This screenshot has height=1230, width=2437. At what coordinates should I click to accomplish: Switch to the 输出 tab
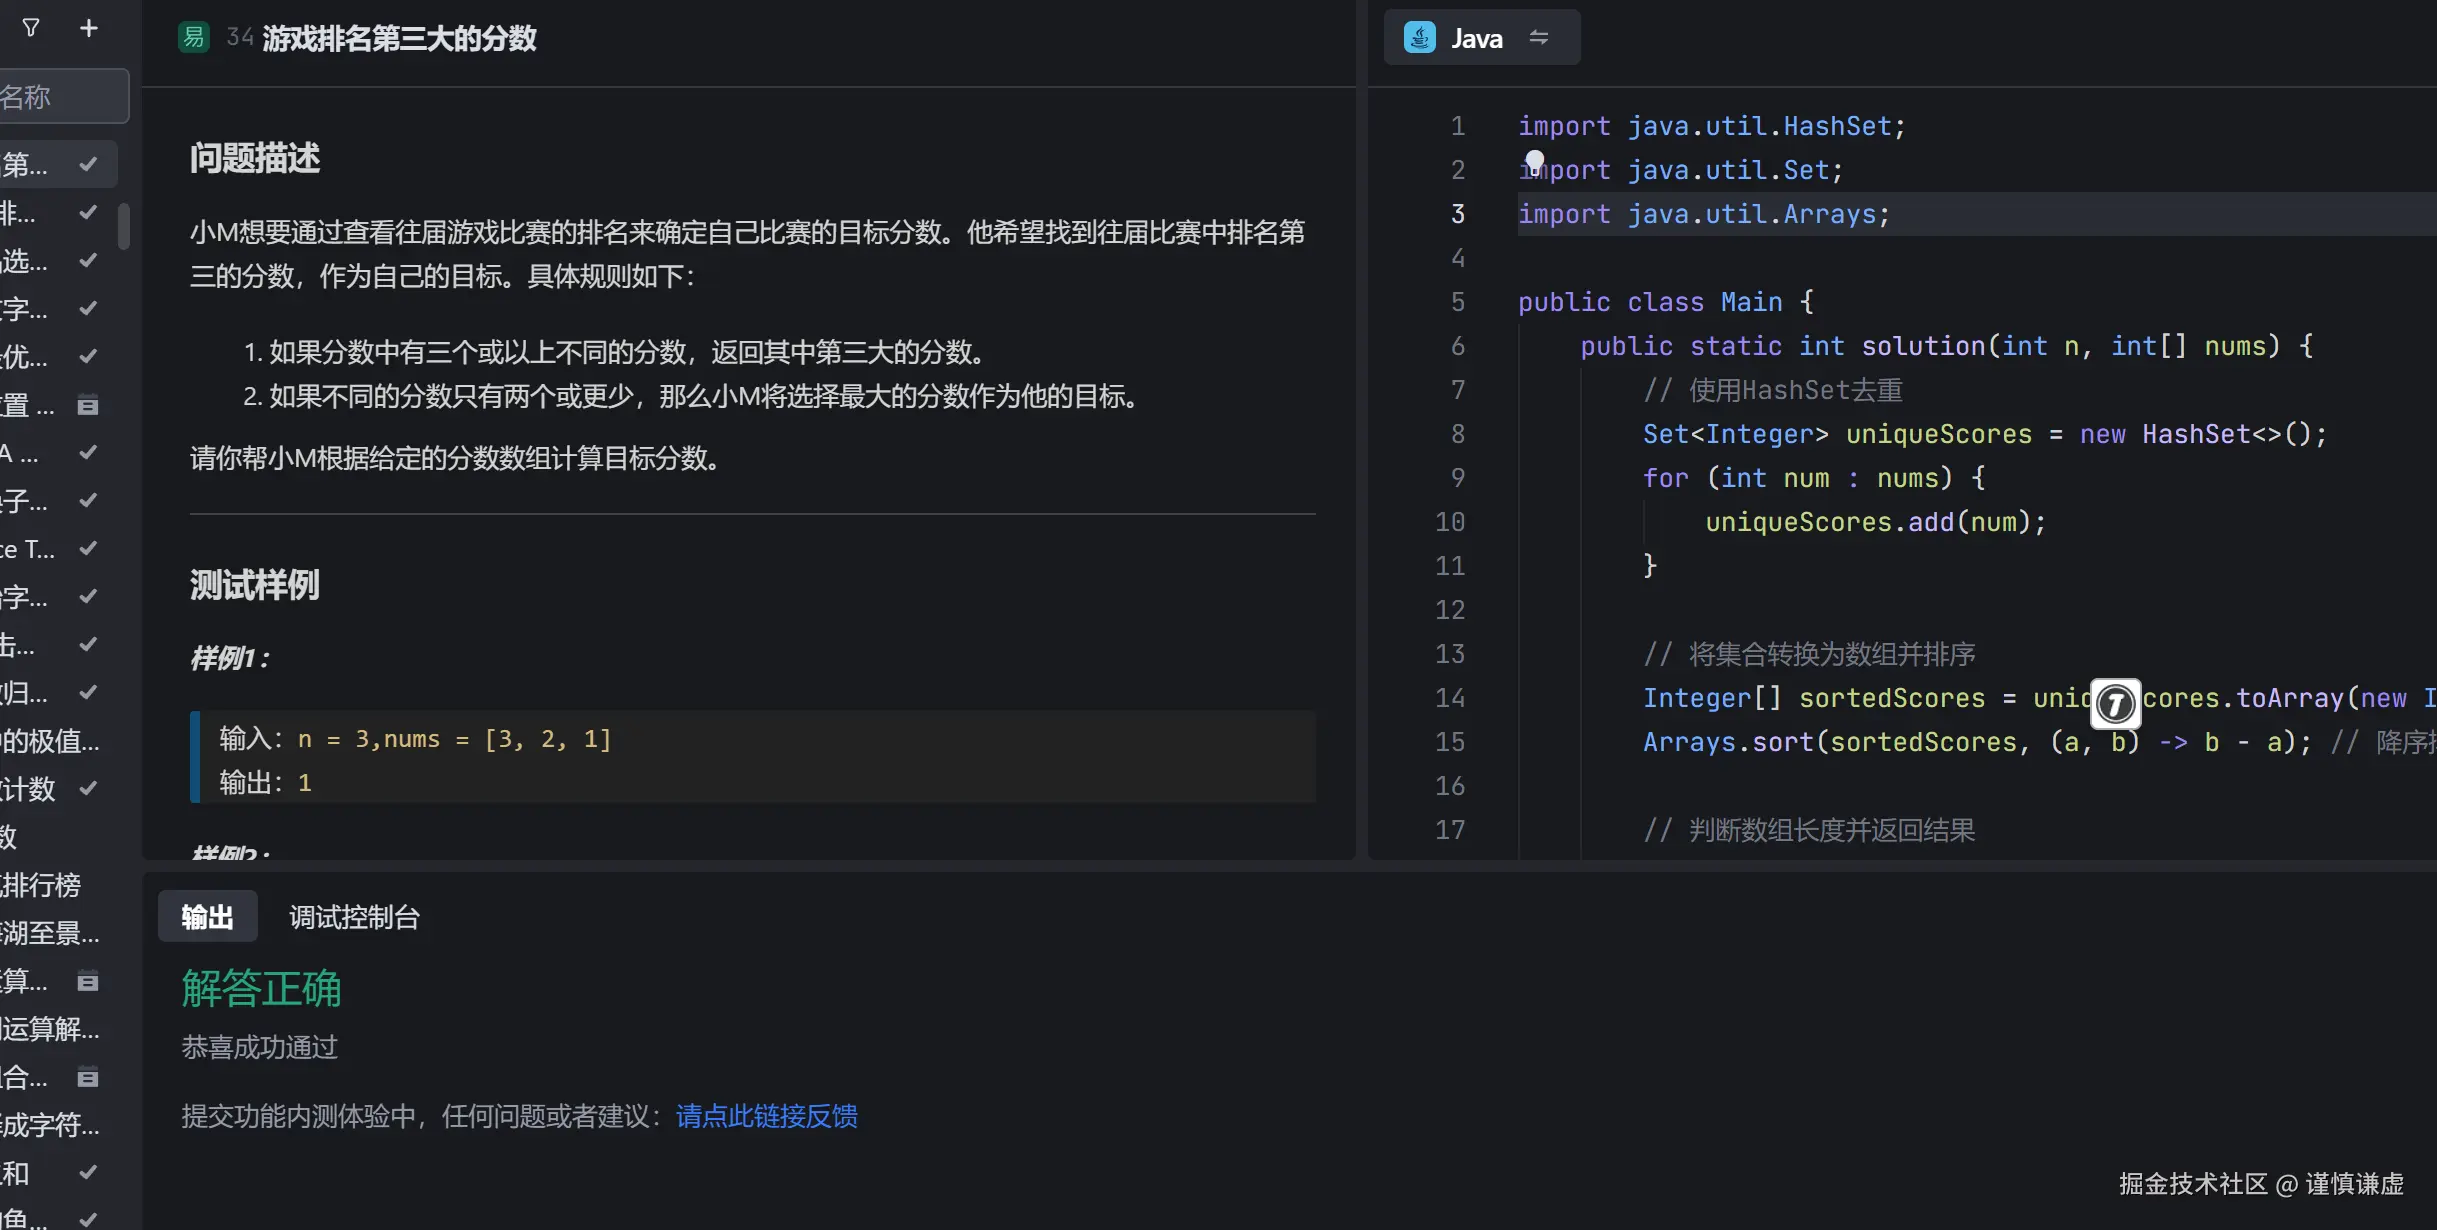pos(206,917)
